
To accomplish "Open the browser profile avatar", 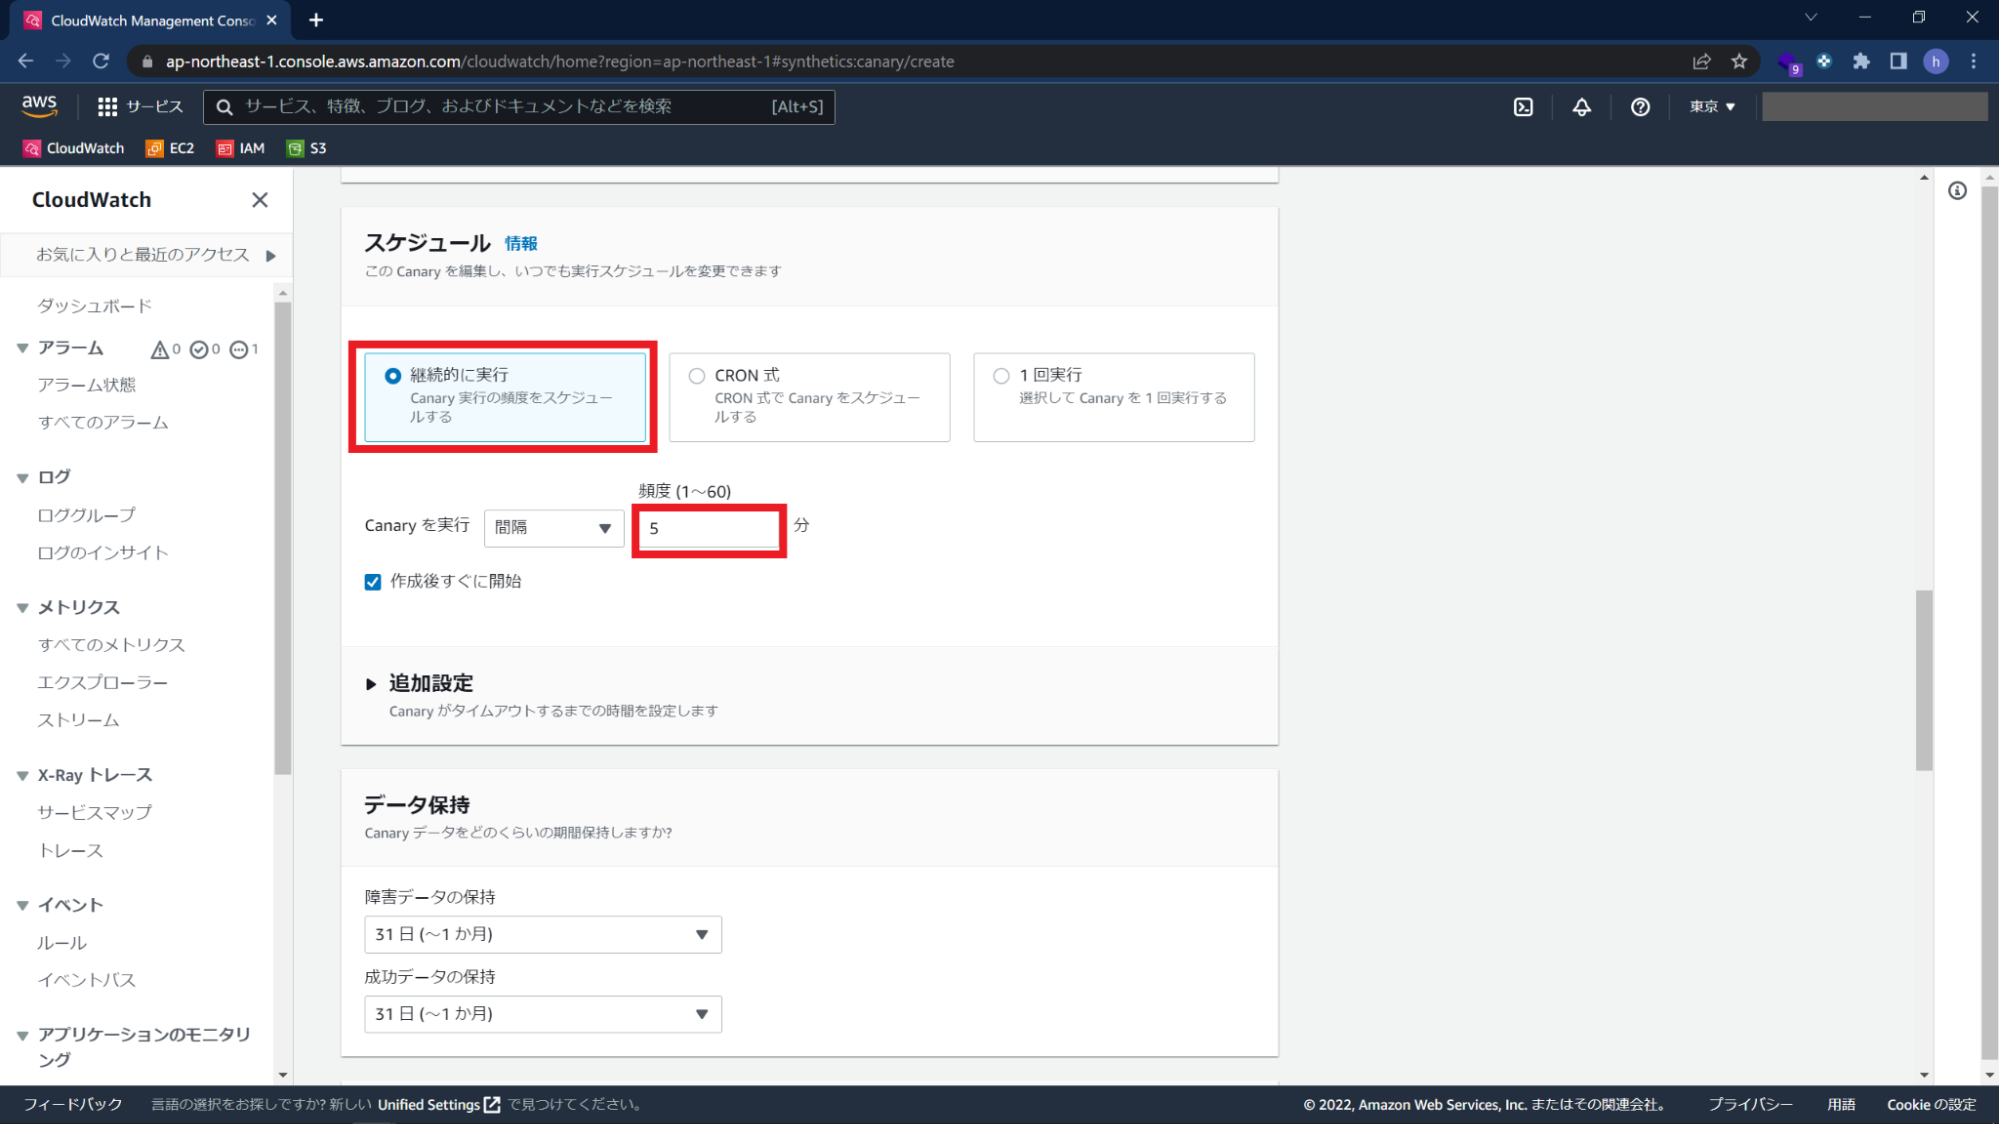I will click(x=1936, y=61).
